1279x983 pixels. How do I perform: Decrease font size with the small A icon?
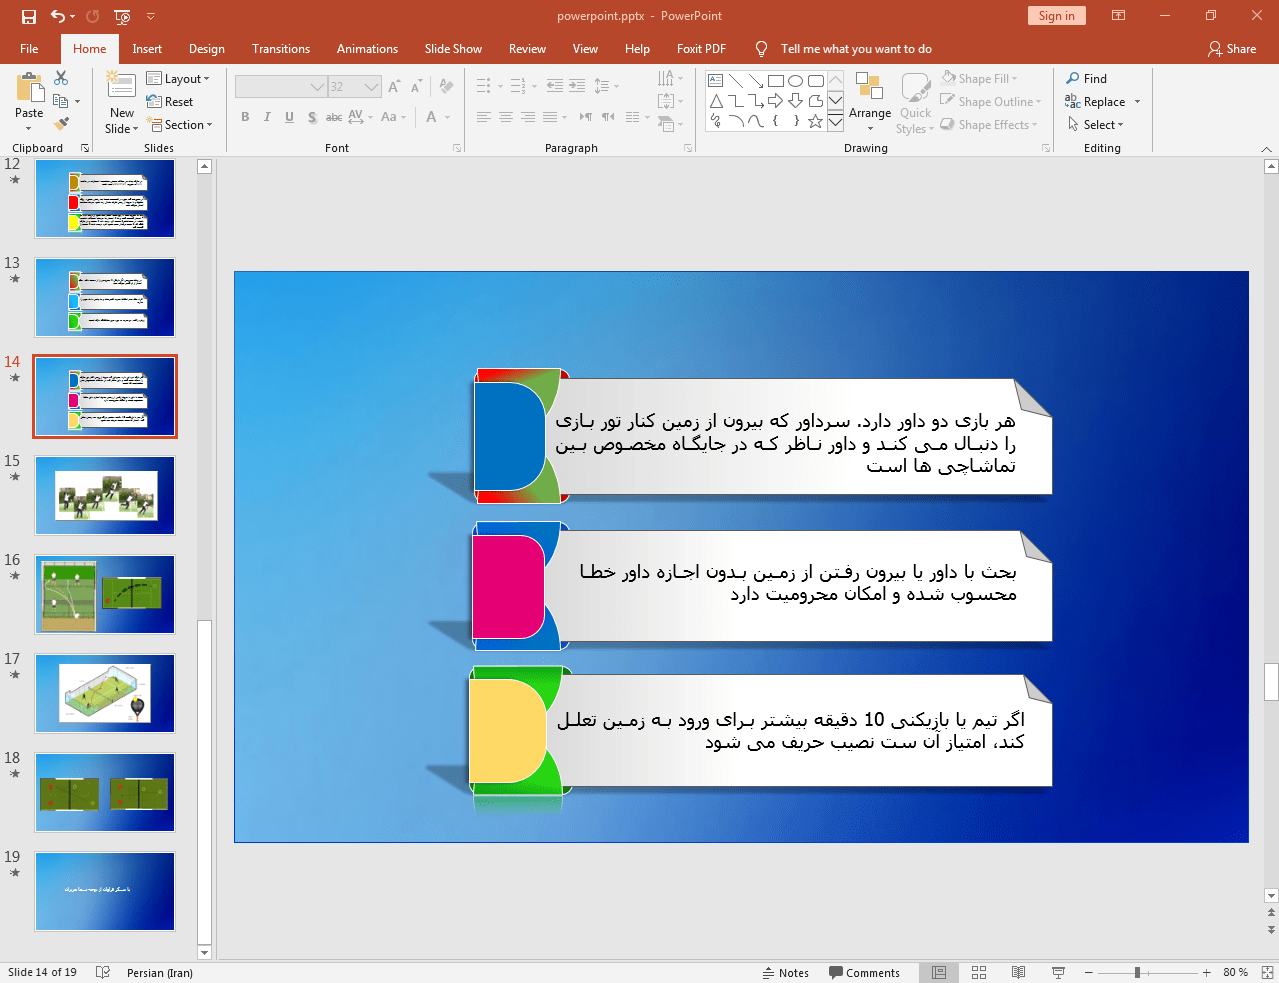click(x=417, y=87)
